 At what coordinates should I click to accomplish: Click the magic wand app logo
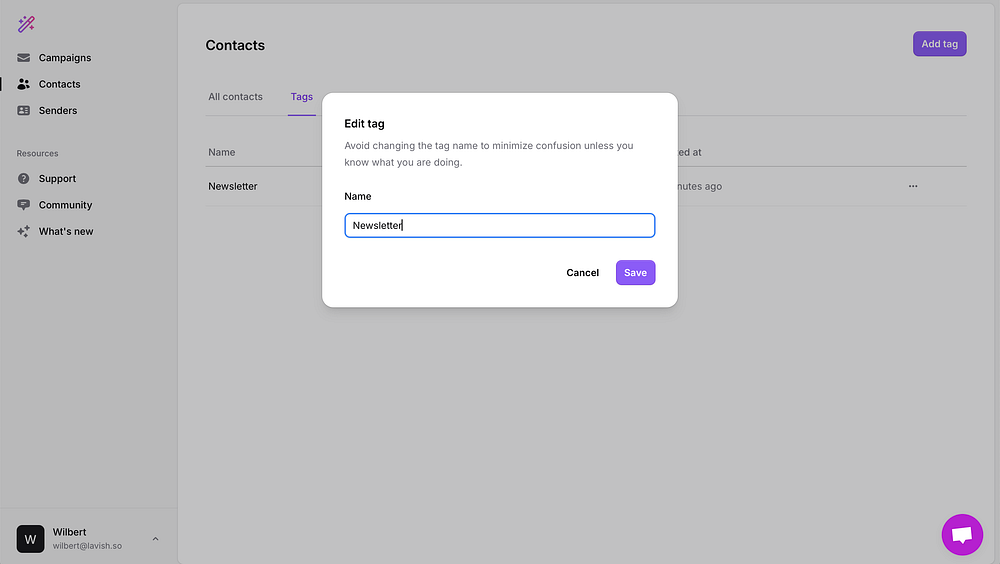tap(26, 25)
